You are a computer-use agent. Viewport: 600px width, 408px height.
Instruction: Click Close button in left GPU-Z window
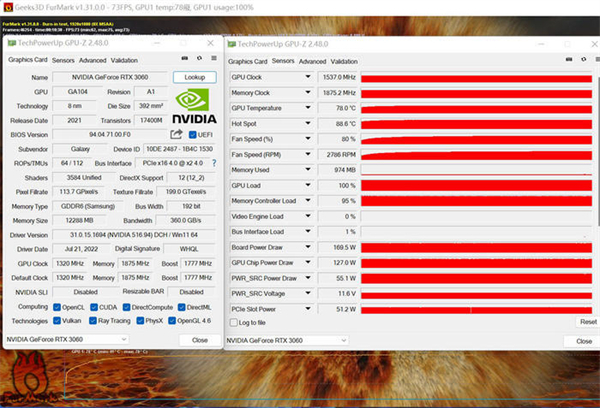(x=200, y=340)
